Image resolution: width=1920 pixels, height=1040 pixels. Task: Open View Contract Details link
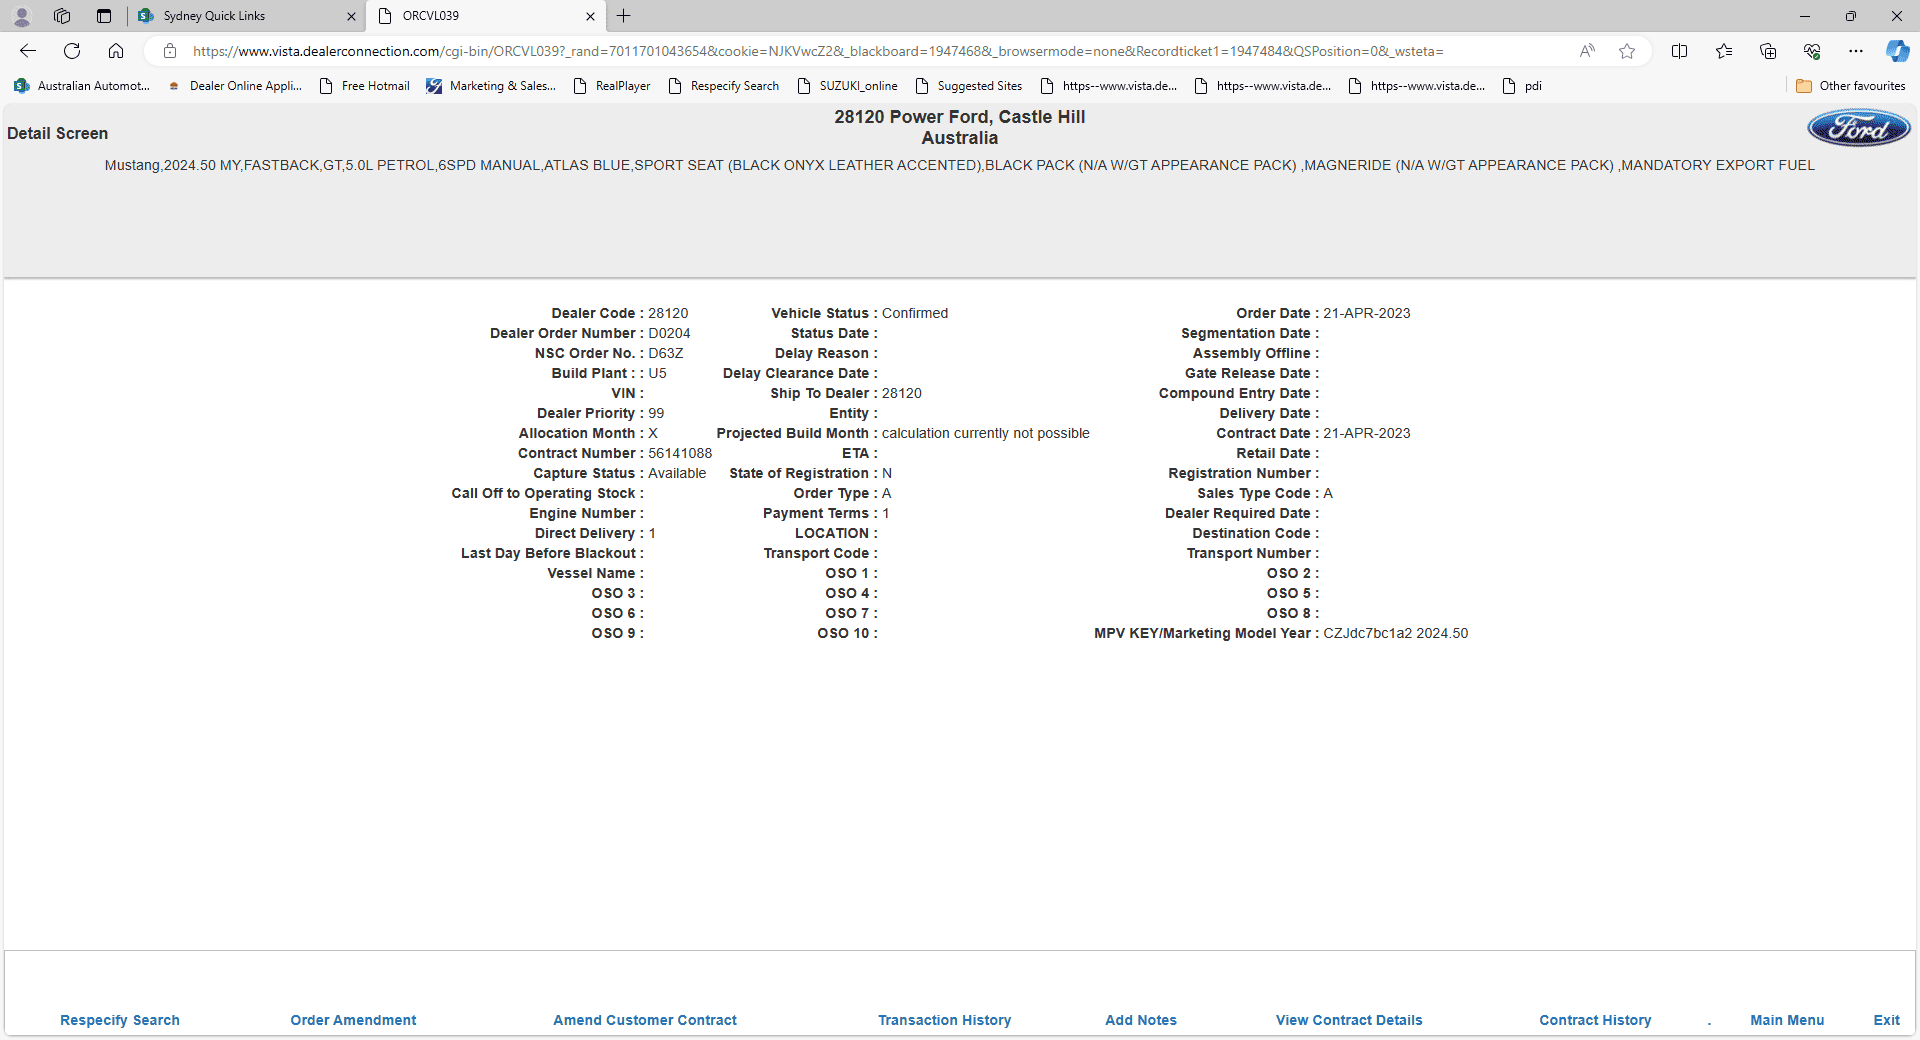coord(1349,1020)
